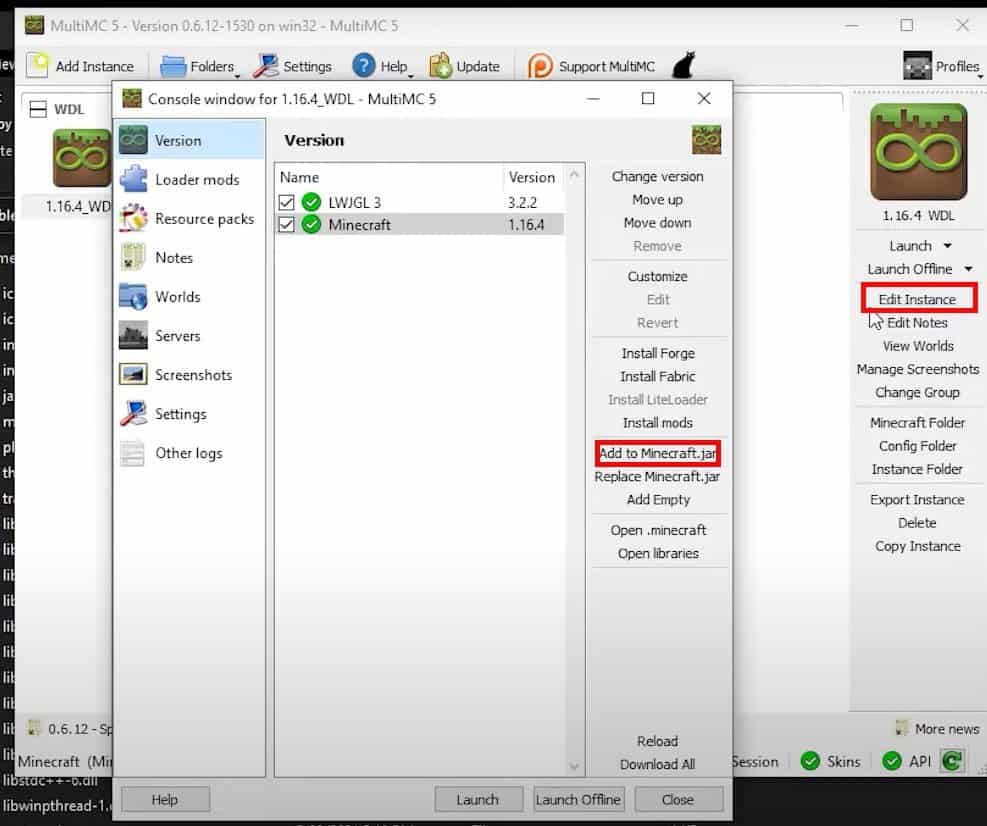
Task: Click the Update toolbar icon
Action: point(441,65)
